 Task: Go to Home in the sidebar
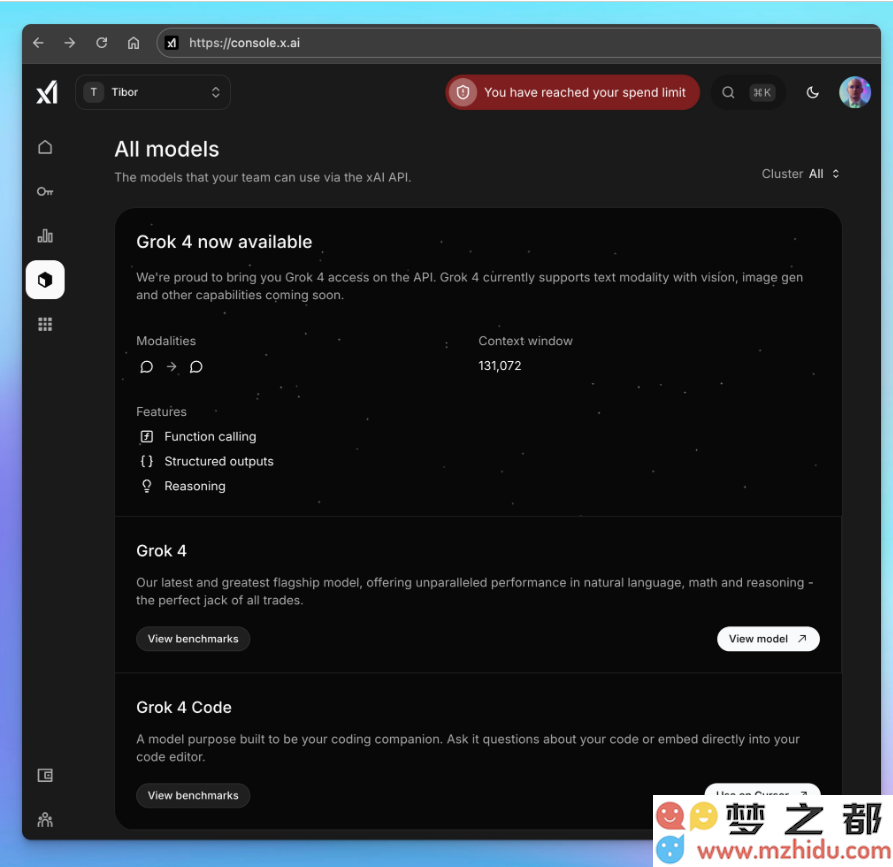[45, 148]
